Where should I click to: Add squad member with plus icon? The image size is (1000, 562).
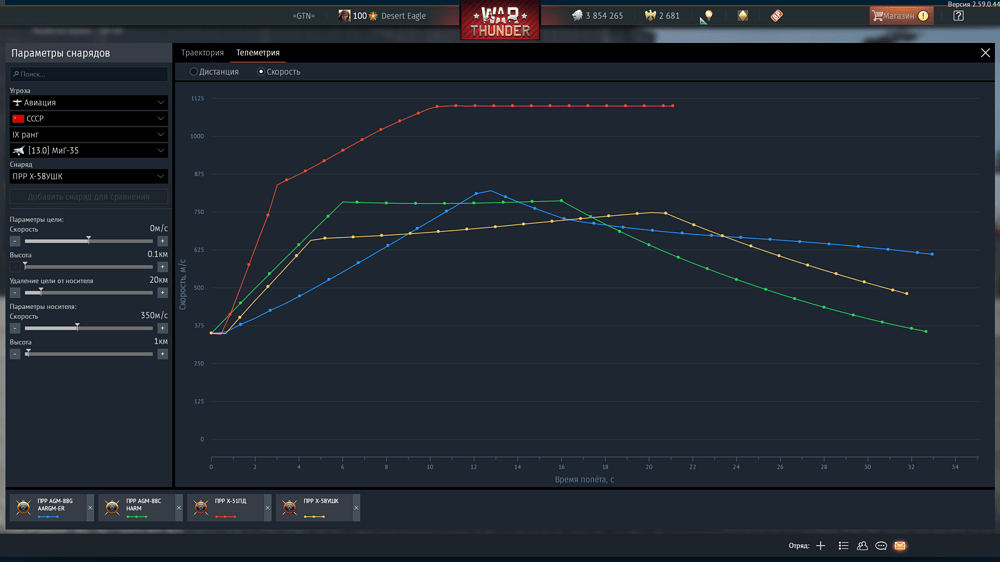pyautogui.click(x=821, y=545)
